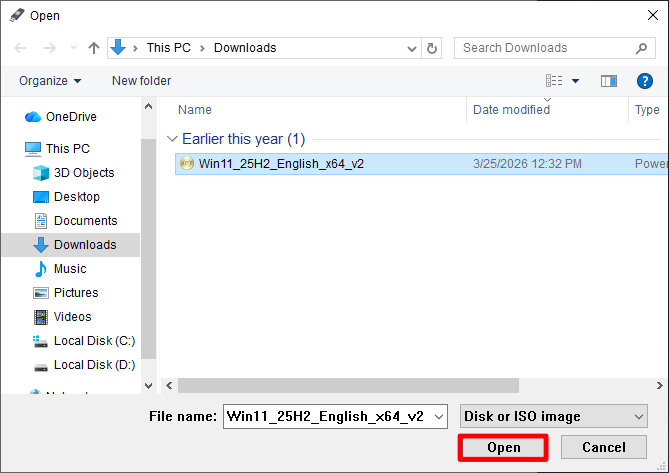Viewport: 669px width, 473px height.
Task: Open 3D Objects folder
Action: 84,173
